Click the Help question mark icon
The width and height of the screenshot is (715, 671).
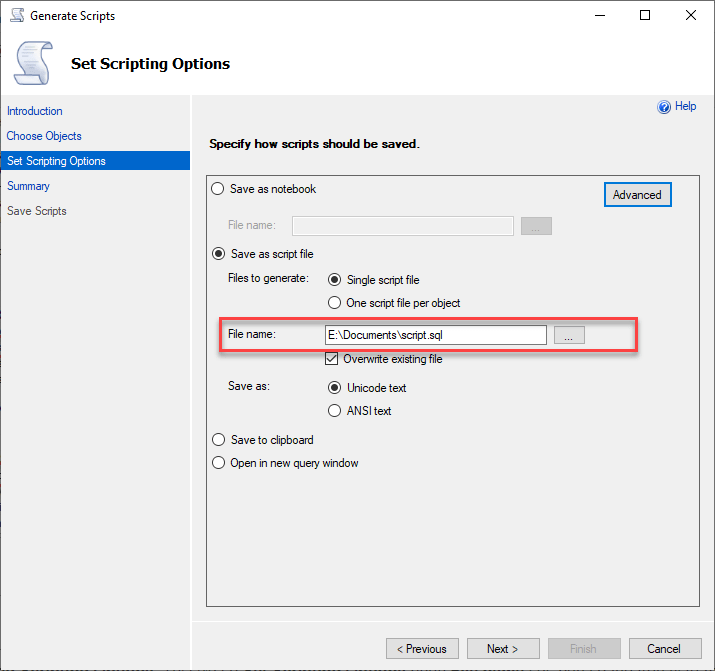[x=663, y=107]
